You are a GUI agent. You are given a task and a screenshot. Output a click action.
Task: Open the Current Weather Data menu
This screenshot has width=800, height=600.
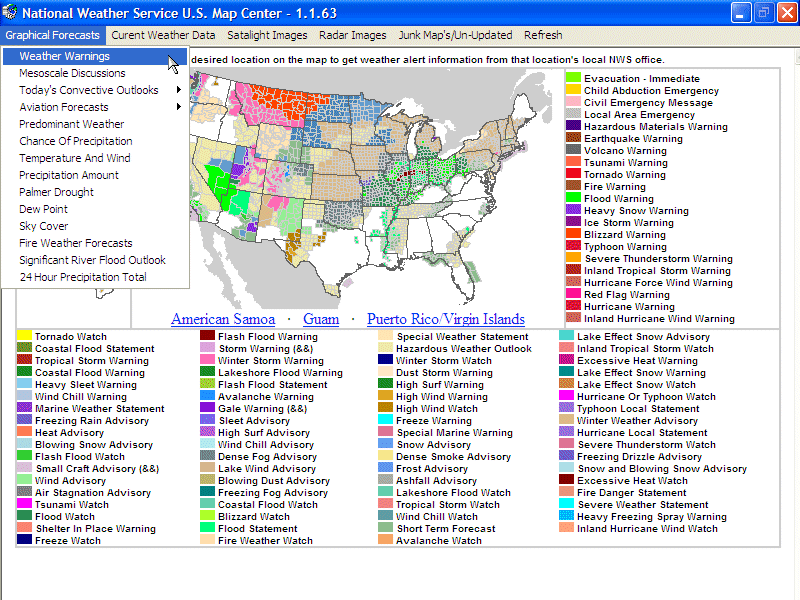(x=163, y=35)
